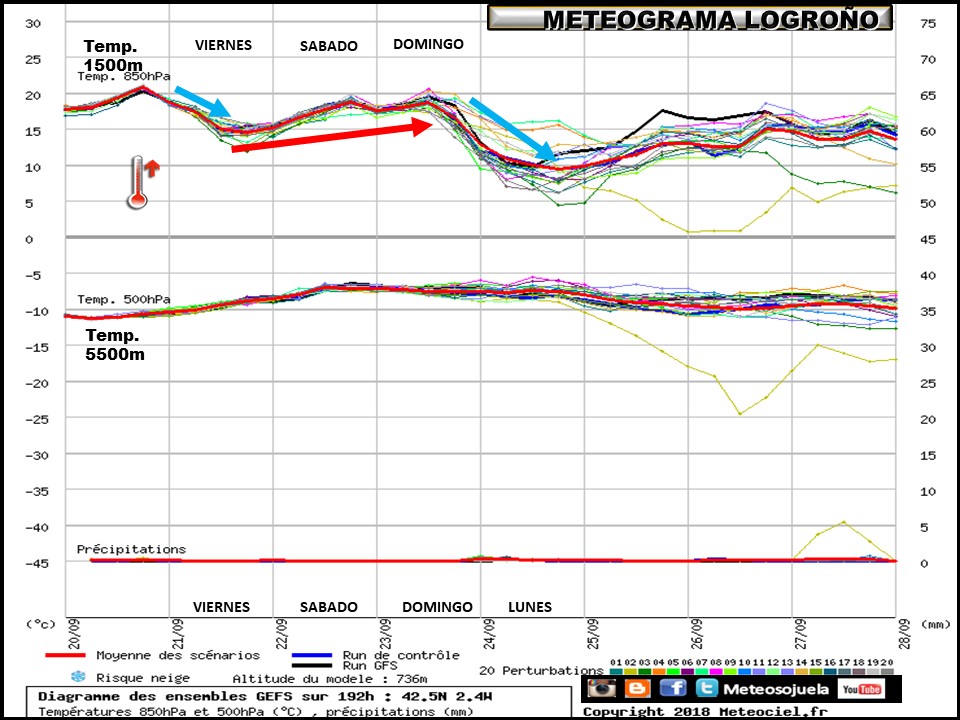The image size is (960, 720).
Task: Click the top SABADO day label
Action: pos(329,47)
